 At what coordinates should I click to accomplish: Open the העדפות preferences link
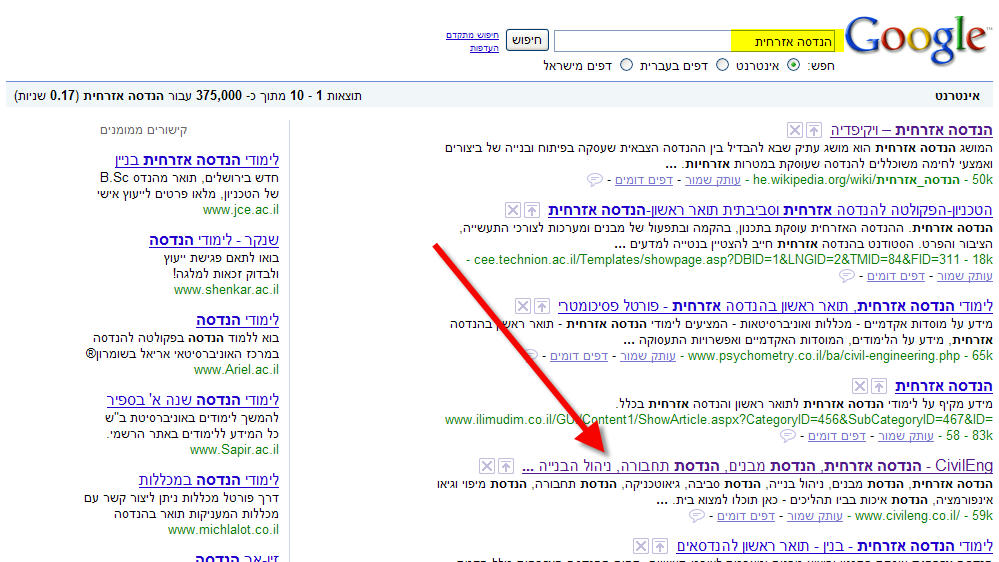point(484,48)
